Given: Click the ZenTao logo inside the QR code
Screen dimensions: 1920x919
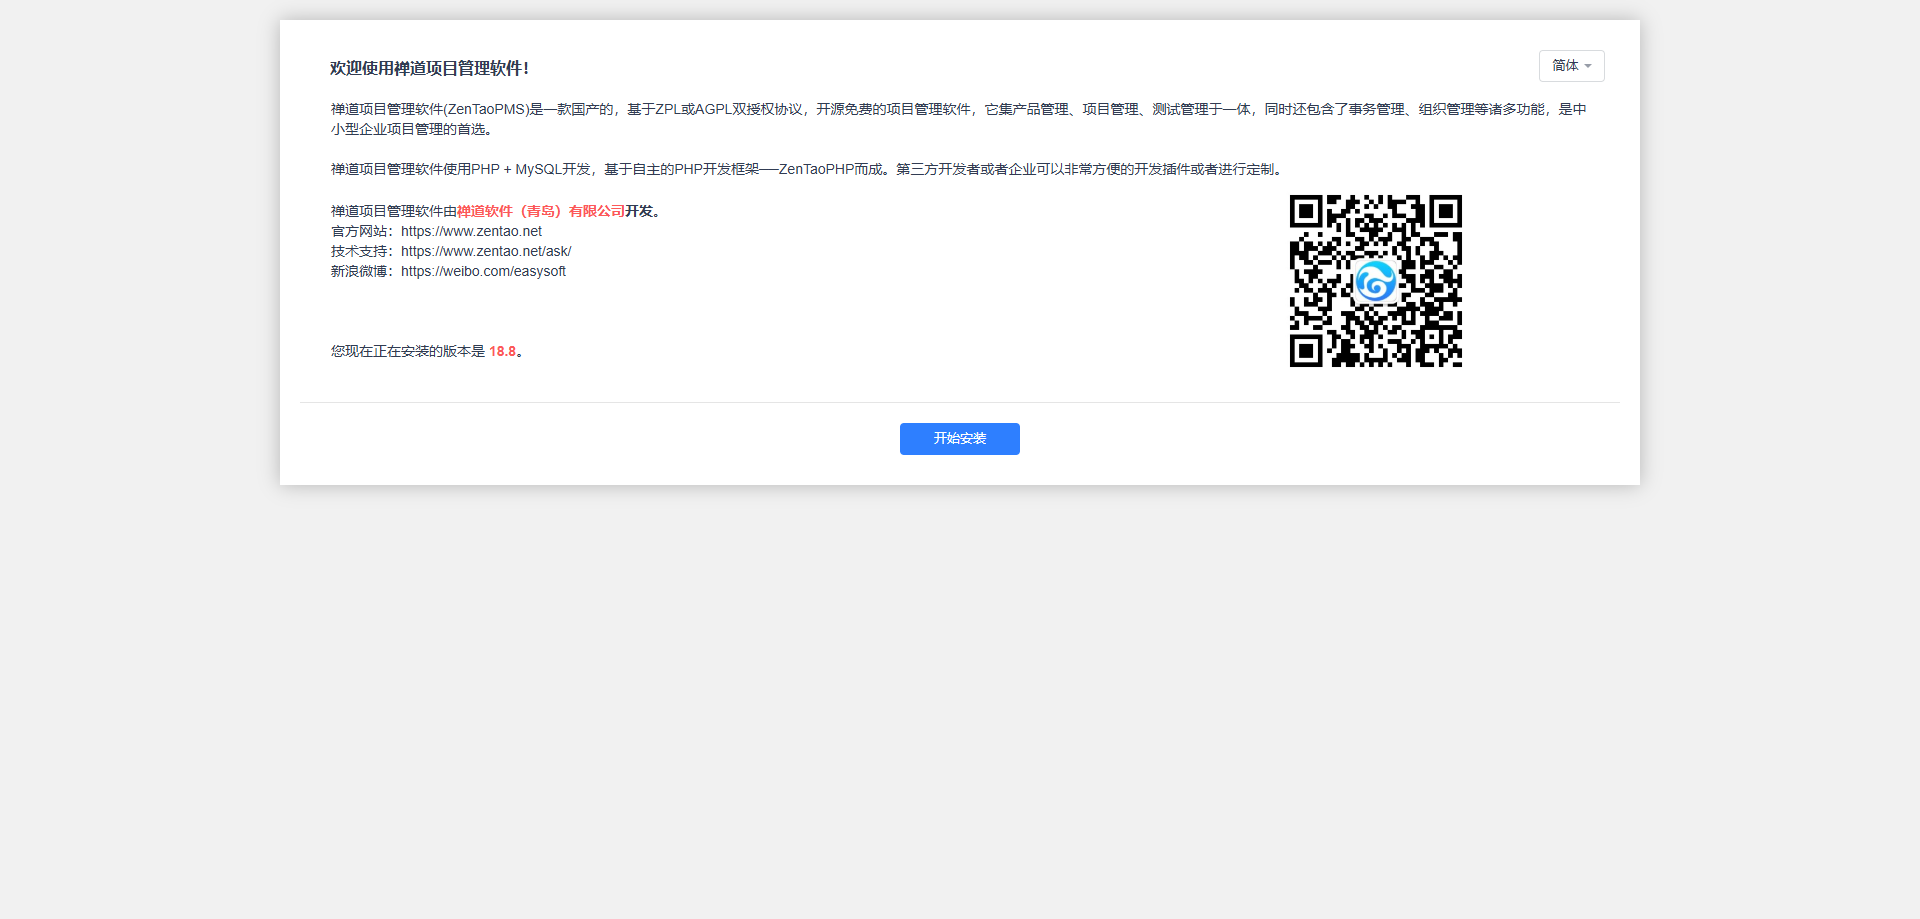Looking at the screenshot, I should pyautogui.click(x=1376, y=281).
